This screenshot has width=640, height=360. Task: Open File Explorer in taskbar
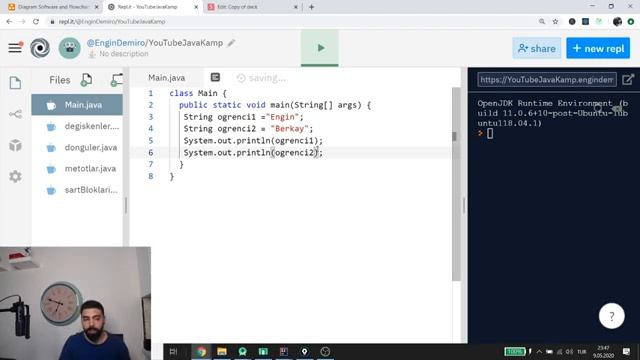222,351
